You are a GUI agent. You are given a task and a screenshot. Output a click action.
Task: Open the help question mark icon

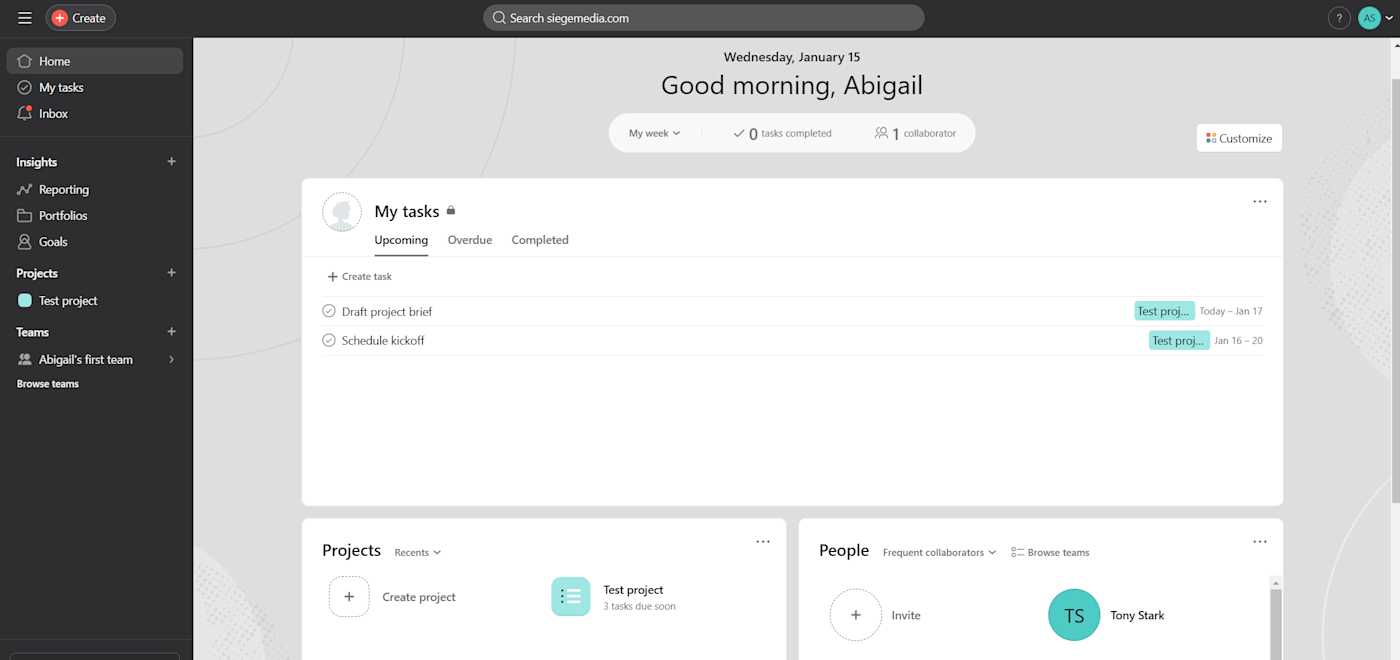click(1339, 18)
